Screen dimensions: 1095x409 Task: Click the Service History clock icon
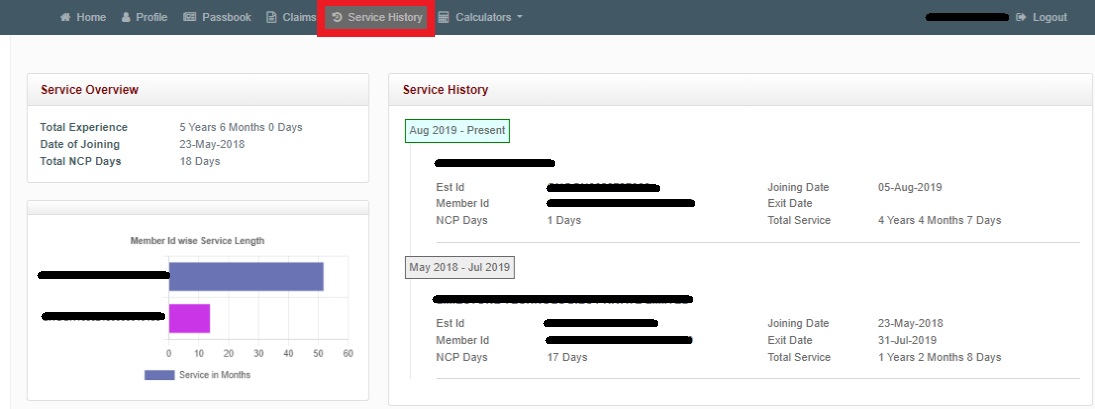click(x=337, y=18)
